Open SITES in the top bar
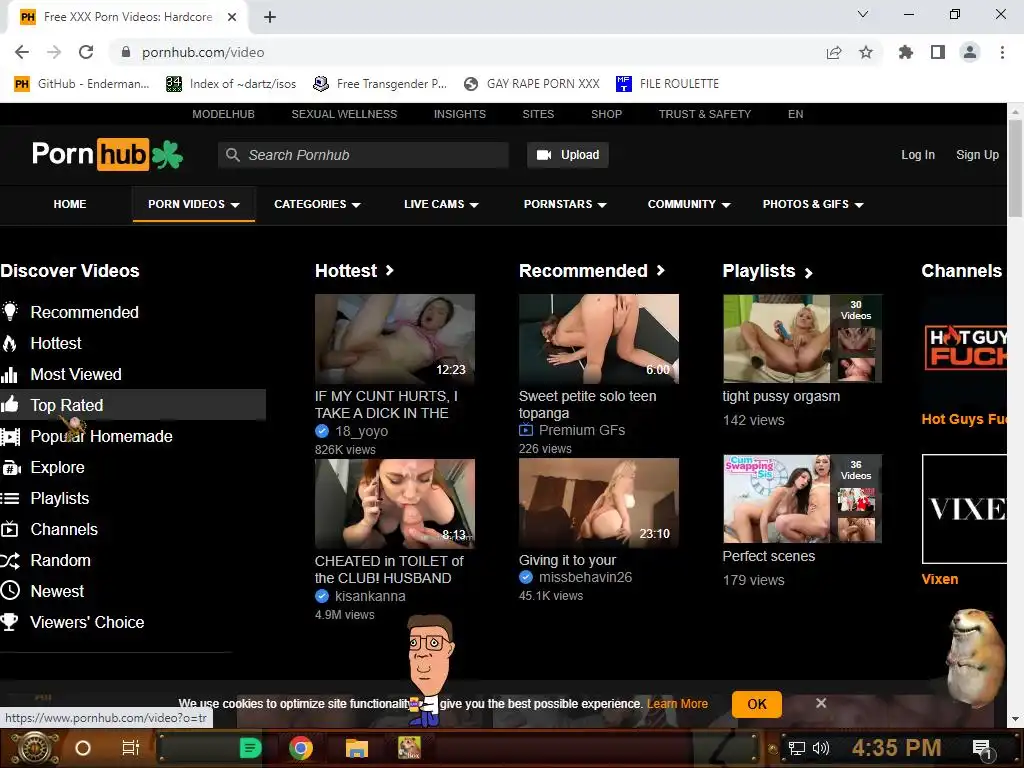Screen dimensions: 1024x768 tap(538, 114)
